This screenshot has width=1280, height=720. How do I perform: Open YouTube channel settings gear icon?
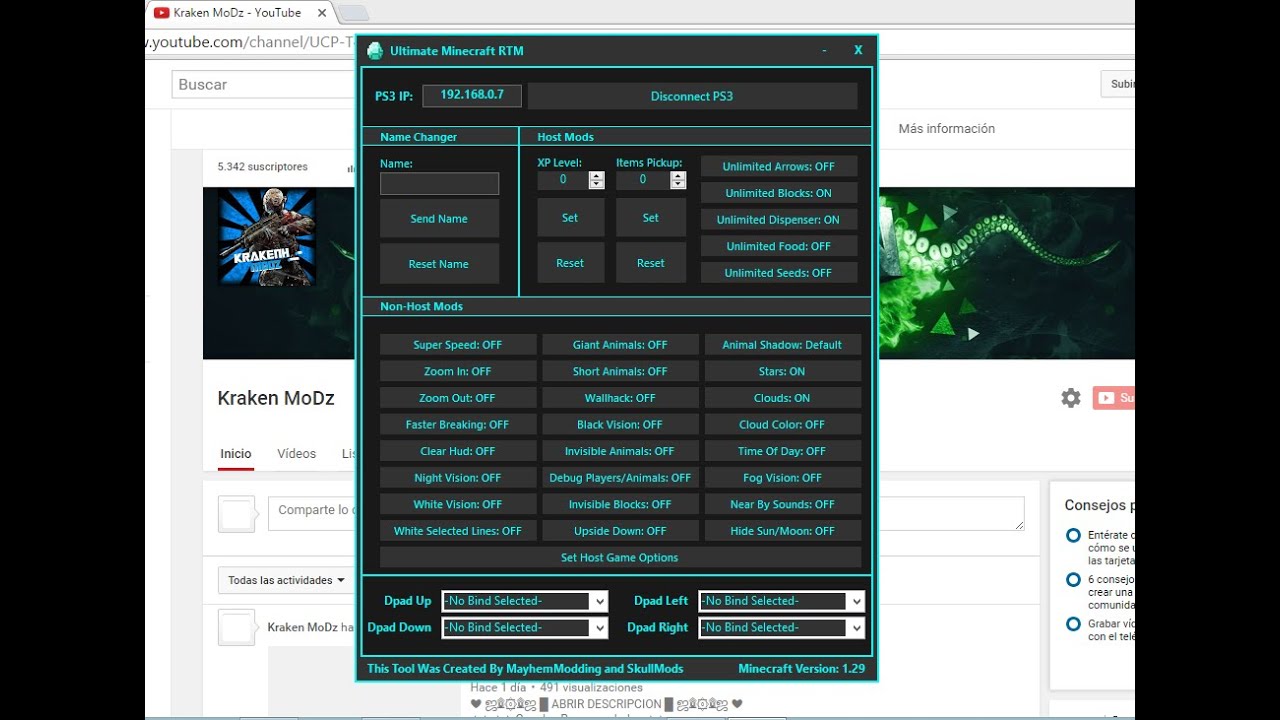[x=1071, y=398]
